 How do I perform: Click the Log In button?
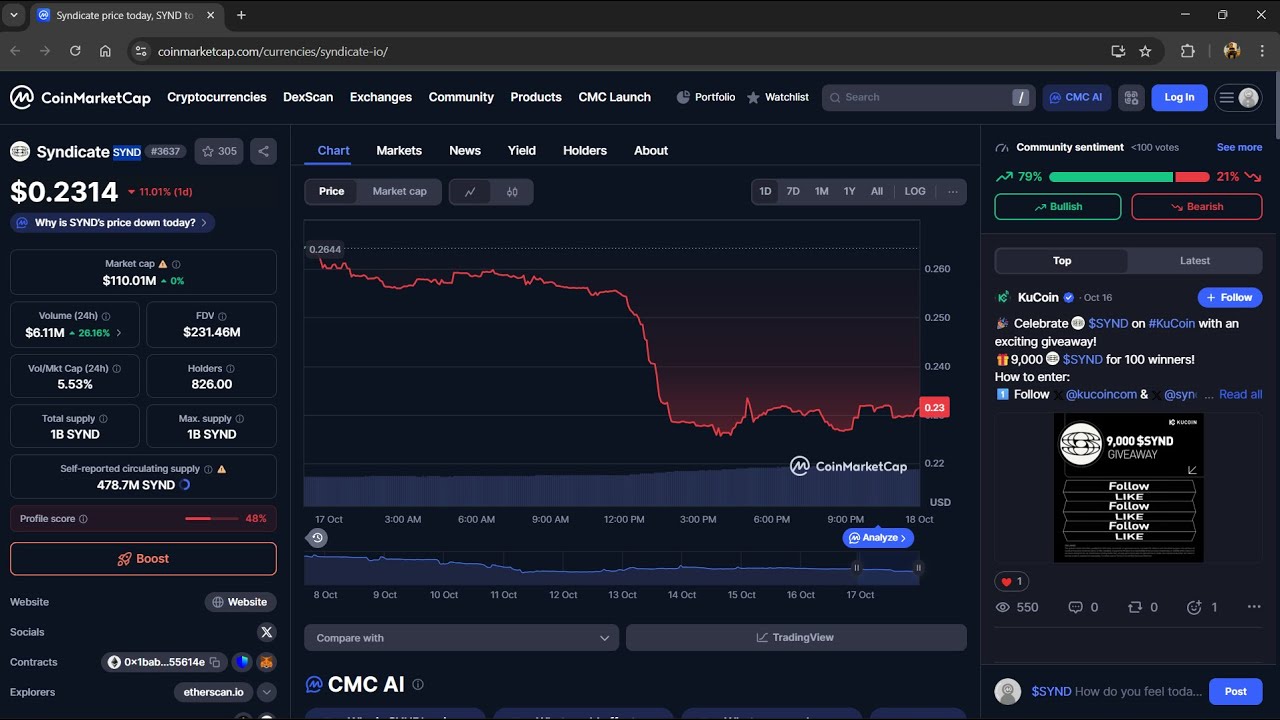click(x=1179, y=97)
